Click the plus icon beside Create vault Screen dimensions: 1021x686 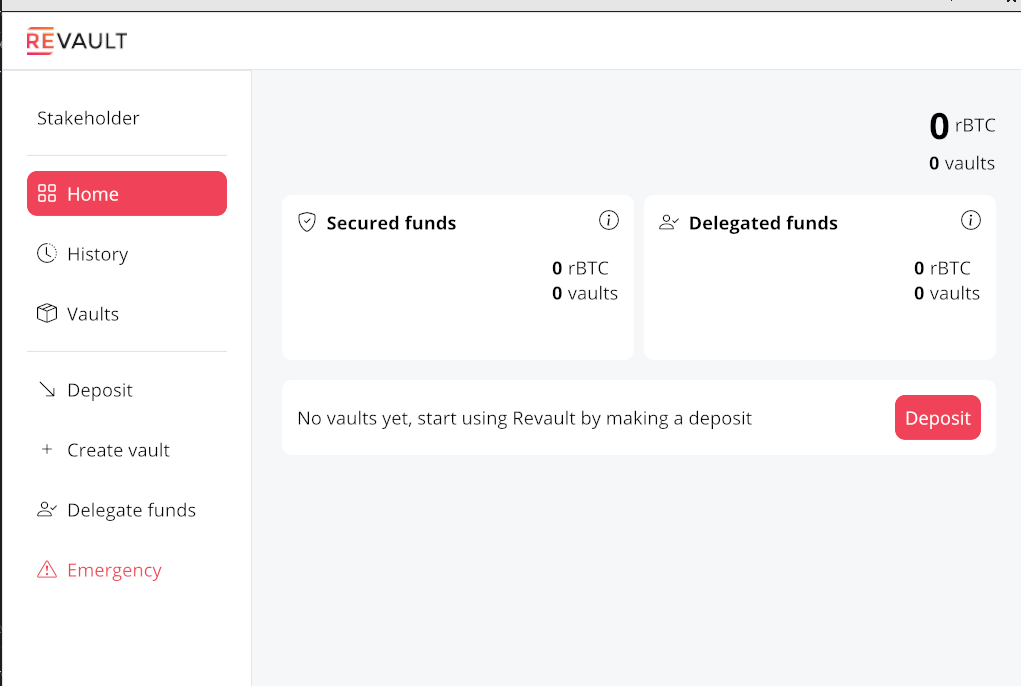[46, 449]
